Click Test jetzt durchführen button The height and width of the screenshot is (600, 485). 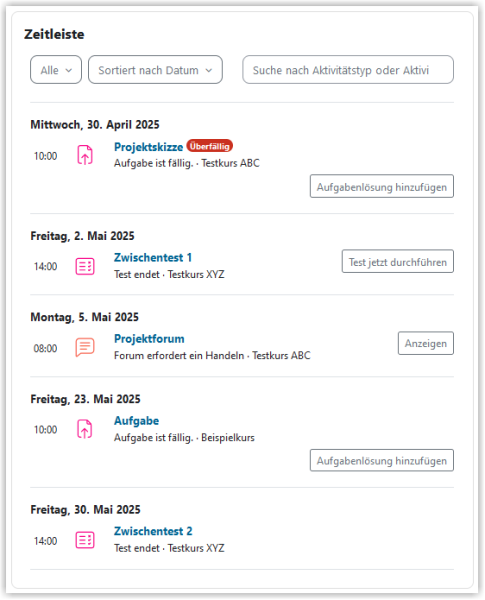pyautogui.click(x=398, y=261)
